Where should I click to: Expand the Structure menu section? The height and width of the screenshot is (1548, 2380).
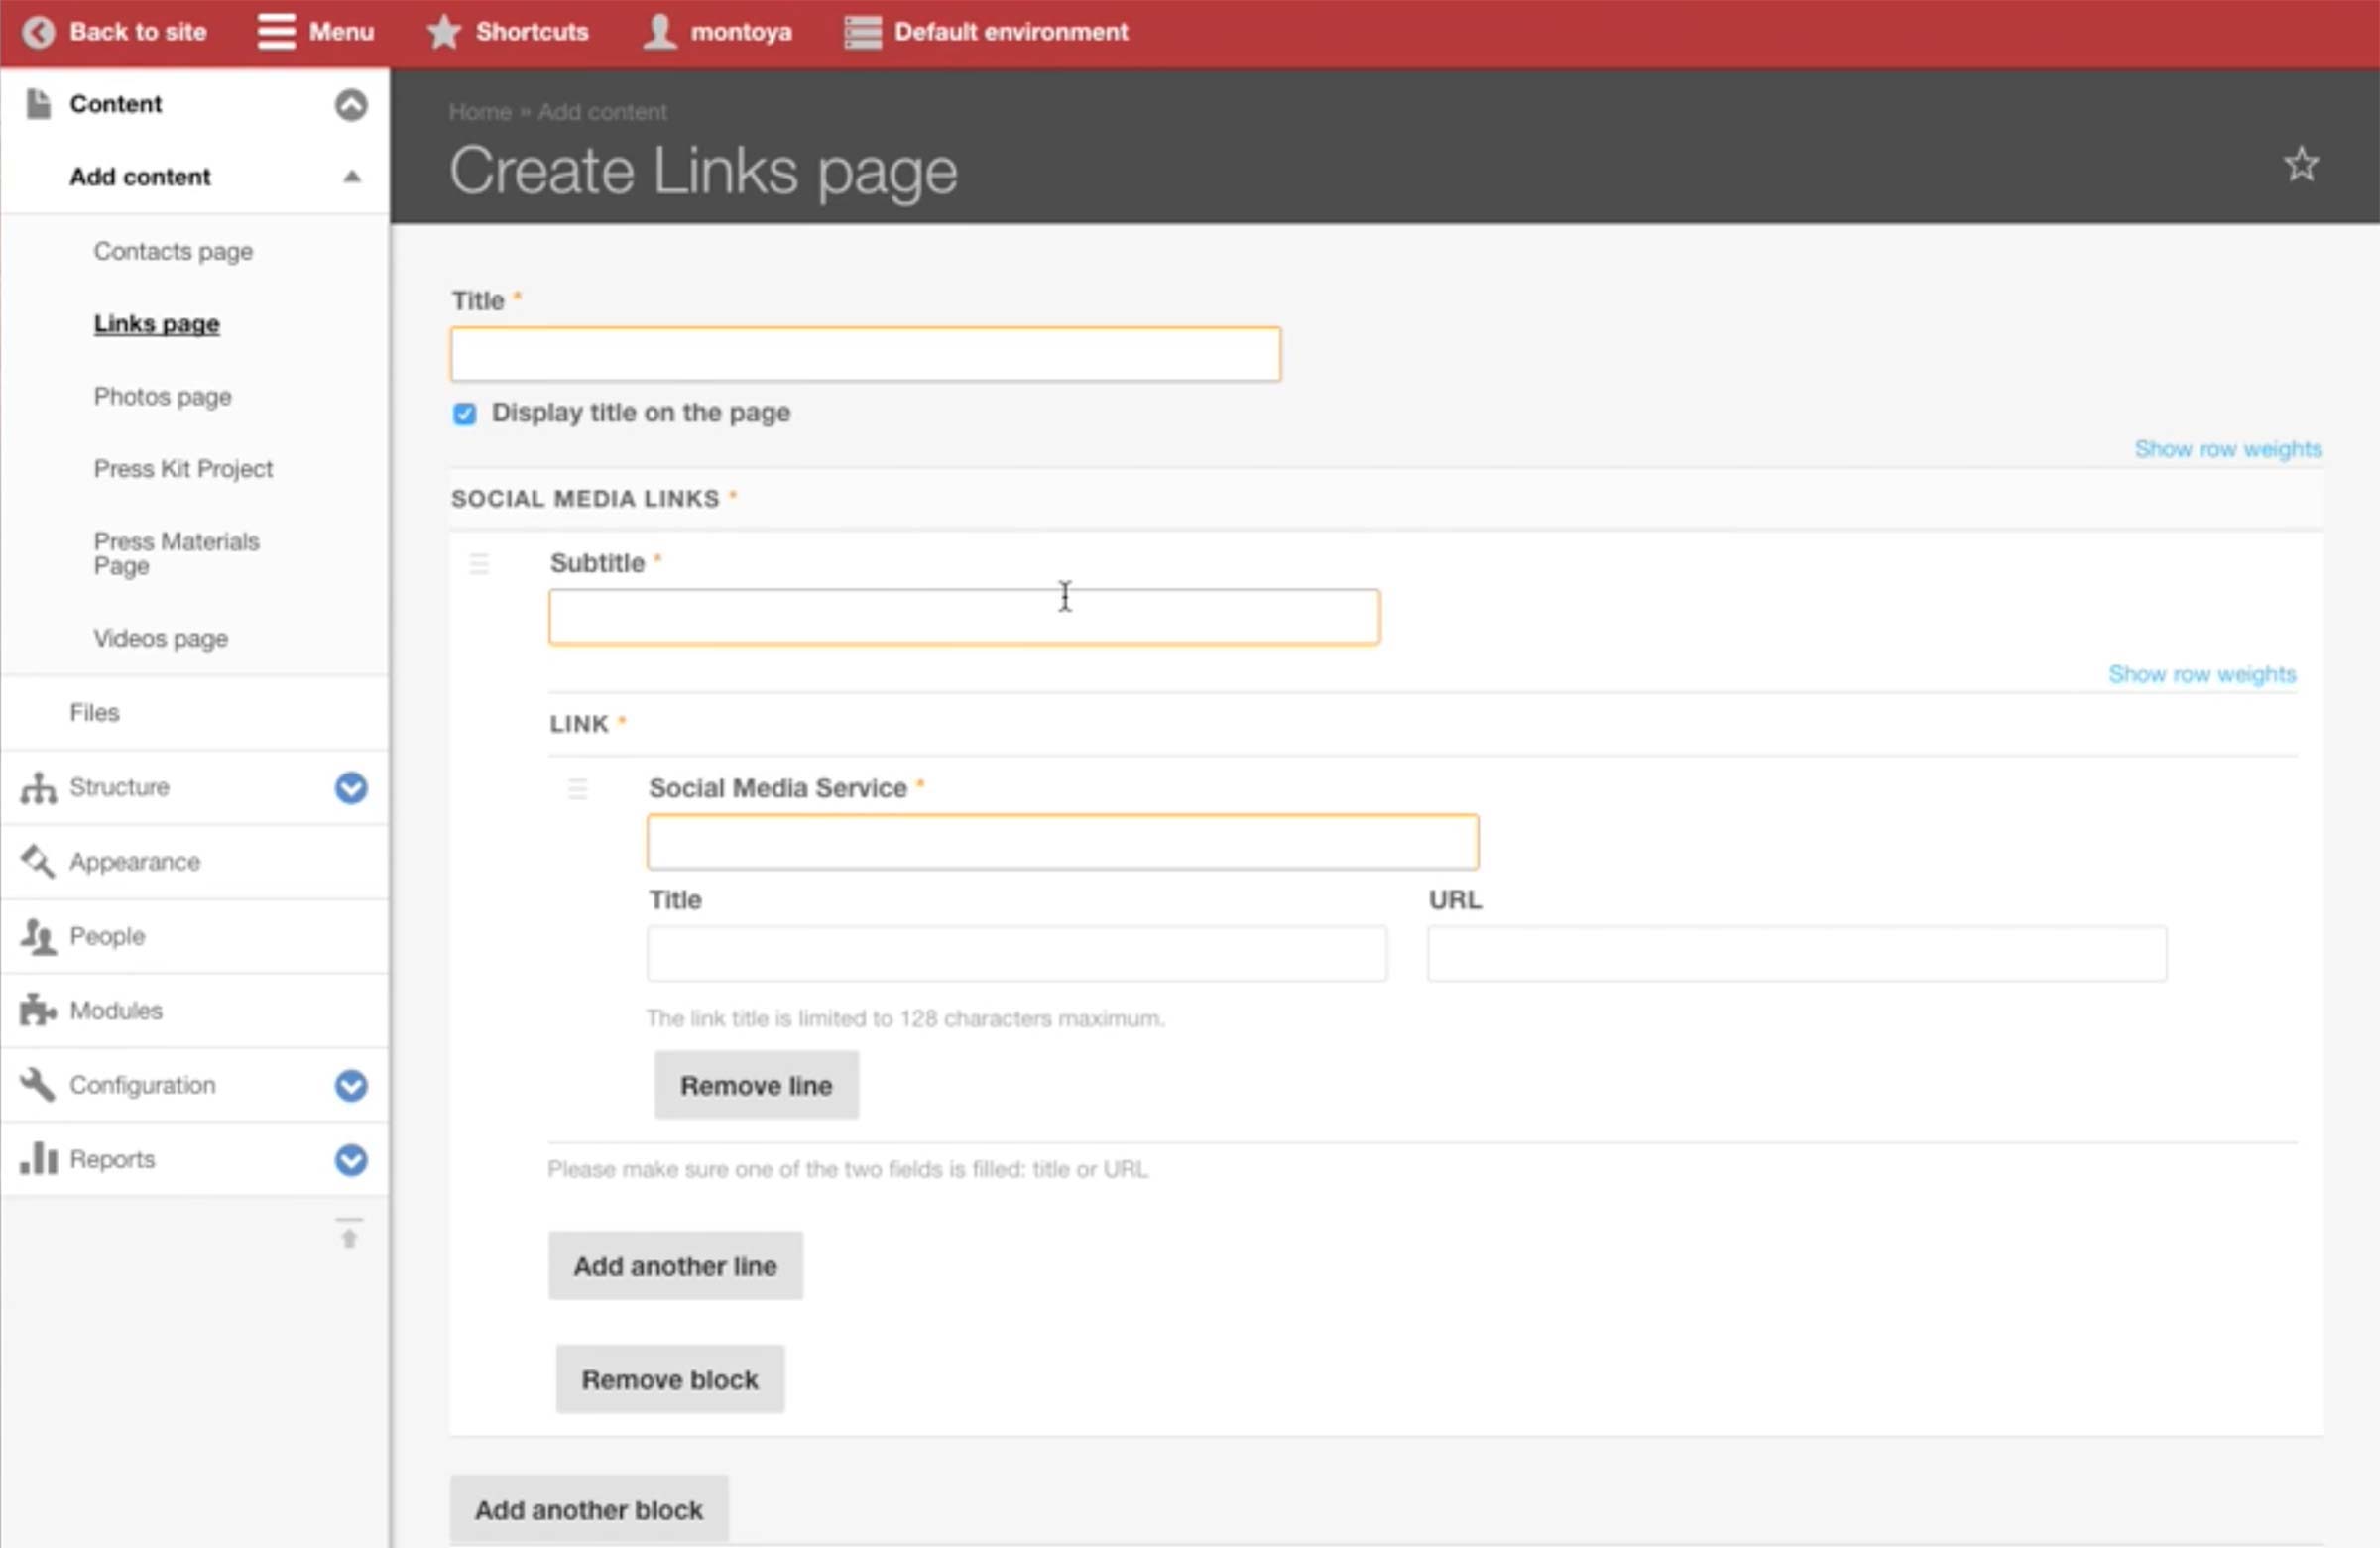click(350, 788)
